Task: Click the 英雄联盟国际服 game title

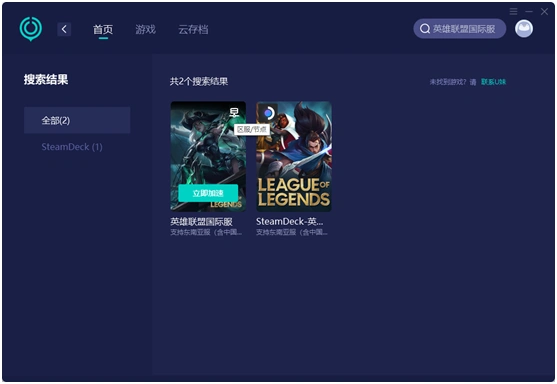Action: click(201, 222)
